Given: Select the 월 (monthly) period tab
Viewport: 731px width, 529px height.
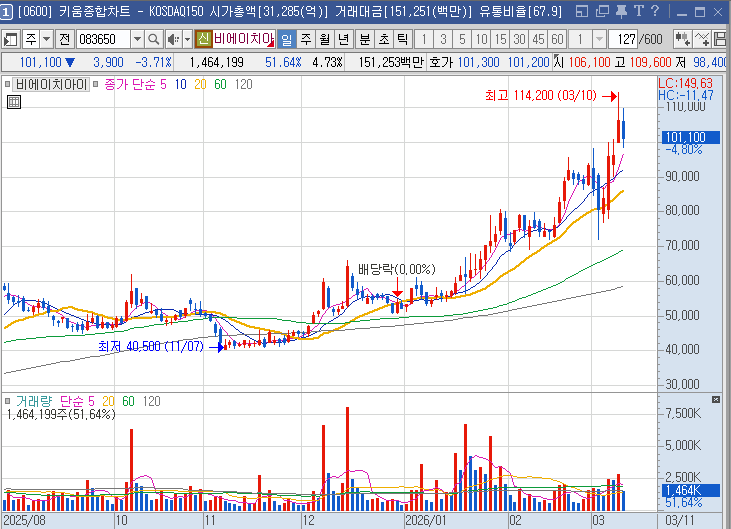Looking at the screenshot, I should coord(324,39).
